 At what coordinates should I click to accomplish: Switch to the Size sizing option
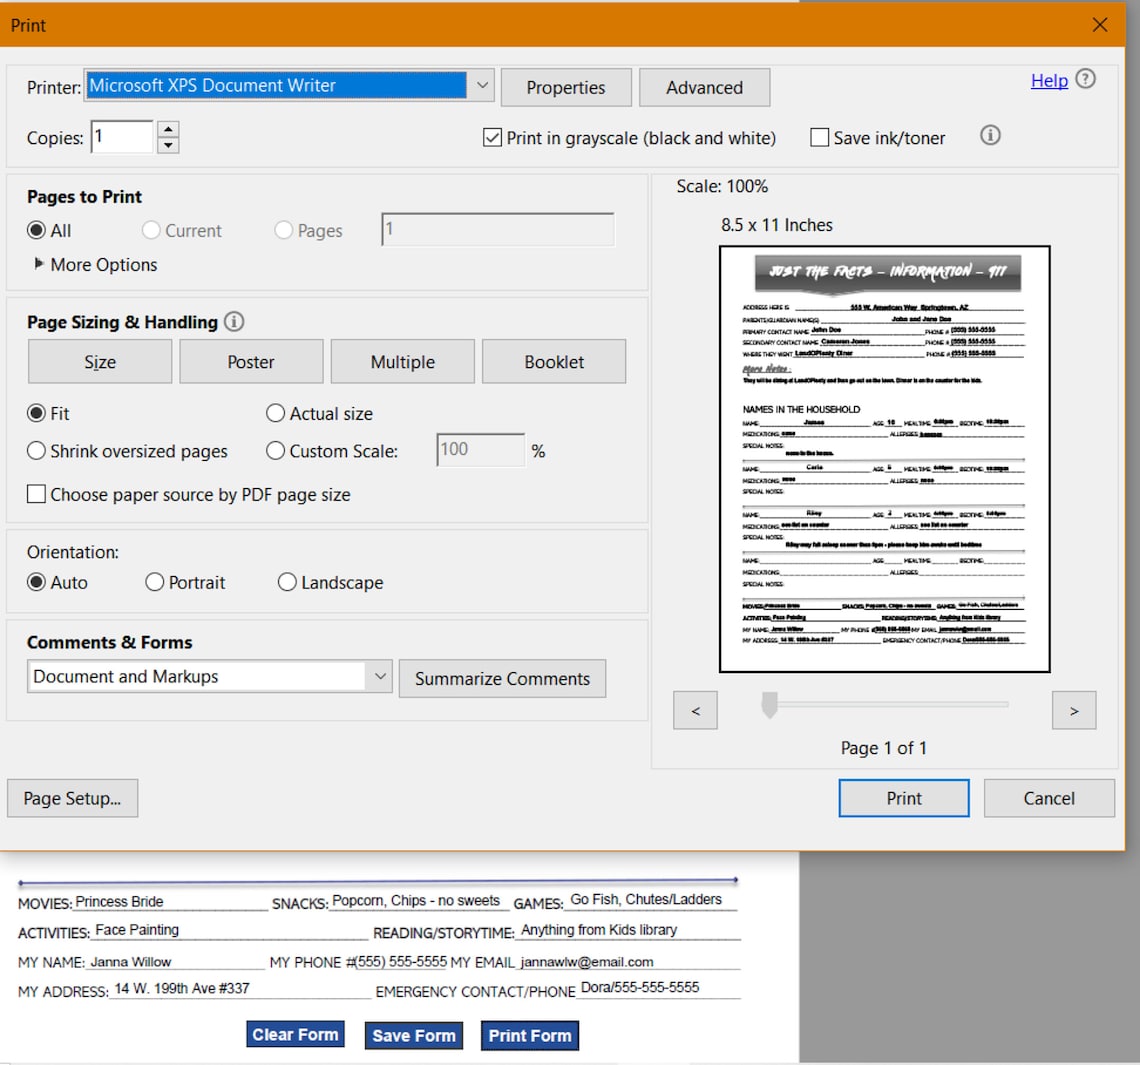pos(99,361)
